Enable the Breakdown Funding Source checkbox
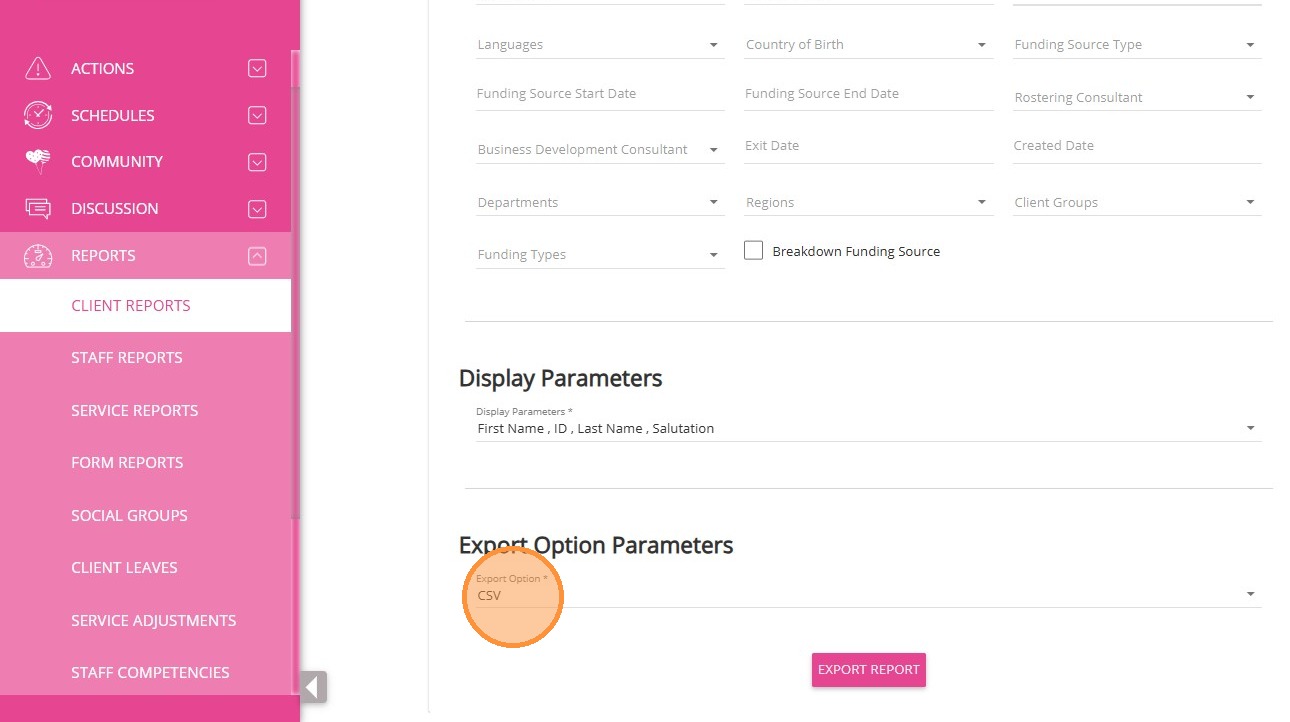The width and height of the screenshot is (1290, 722). (754, 251)
